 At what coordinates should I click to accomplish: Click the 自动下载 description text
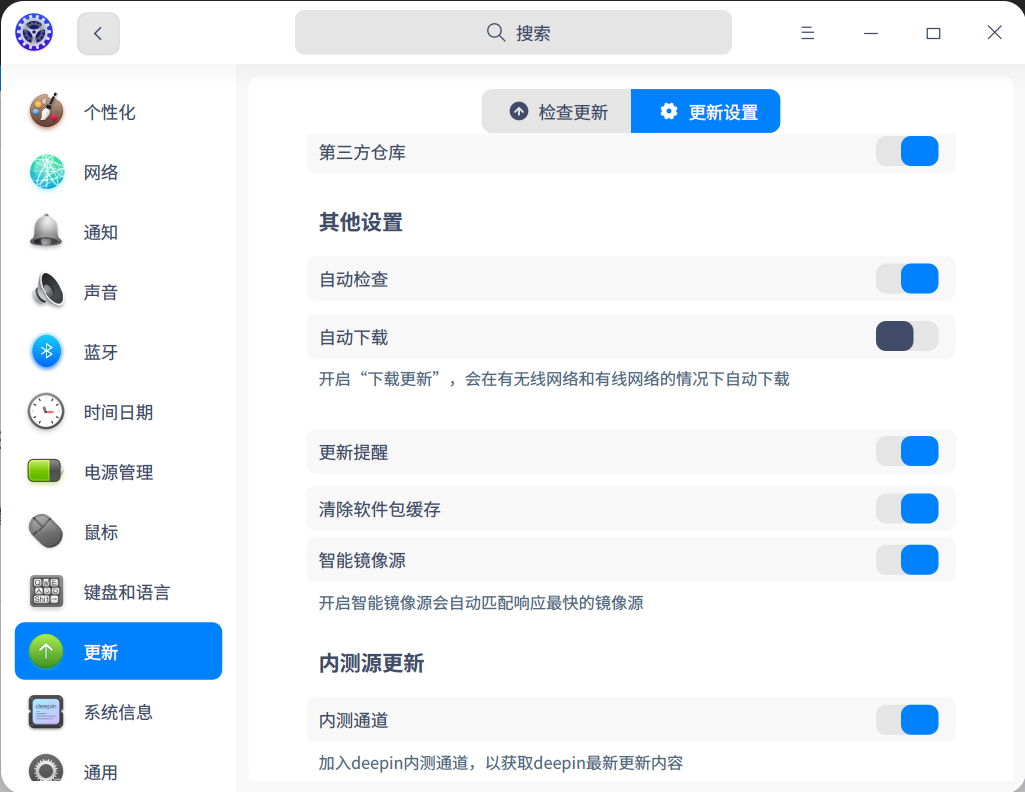point(554,379)
